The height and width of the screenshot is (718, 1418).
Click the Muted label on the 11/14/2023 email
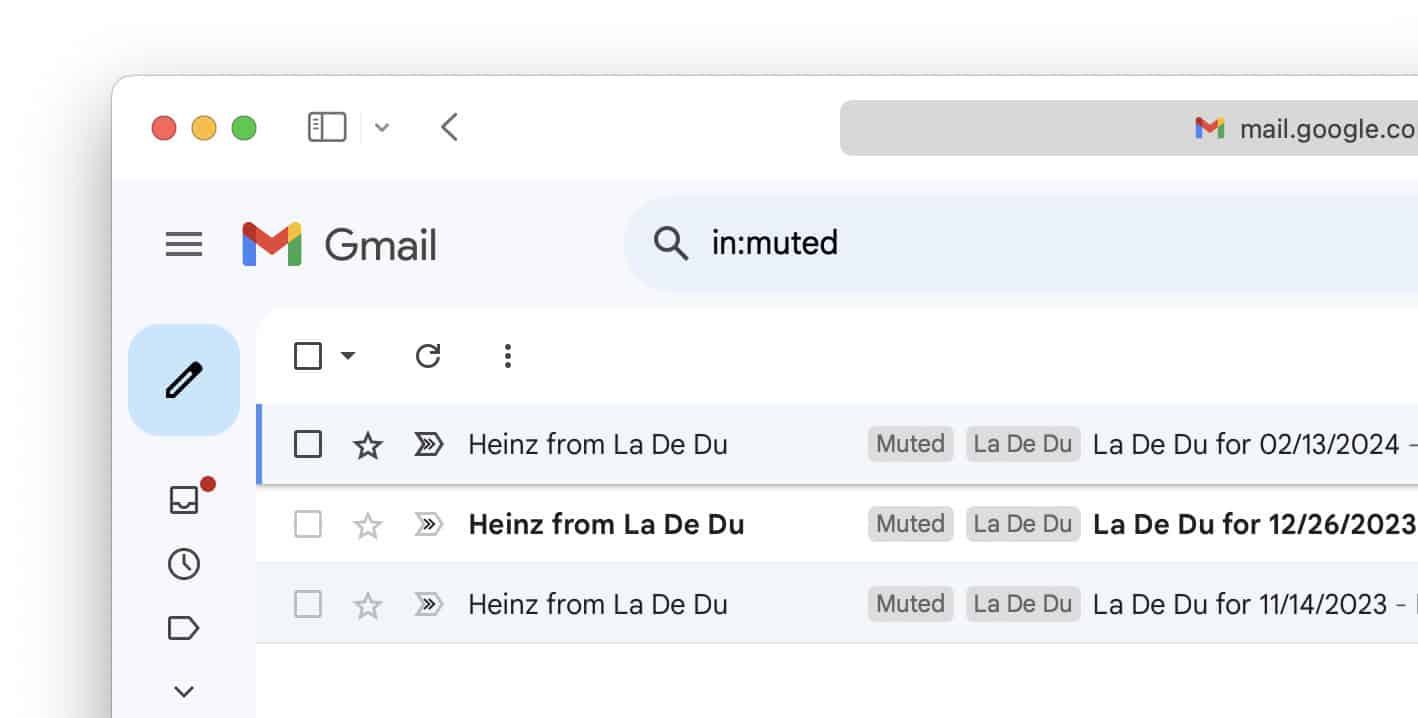(910, 604)
